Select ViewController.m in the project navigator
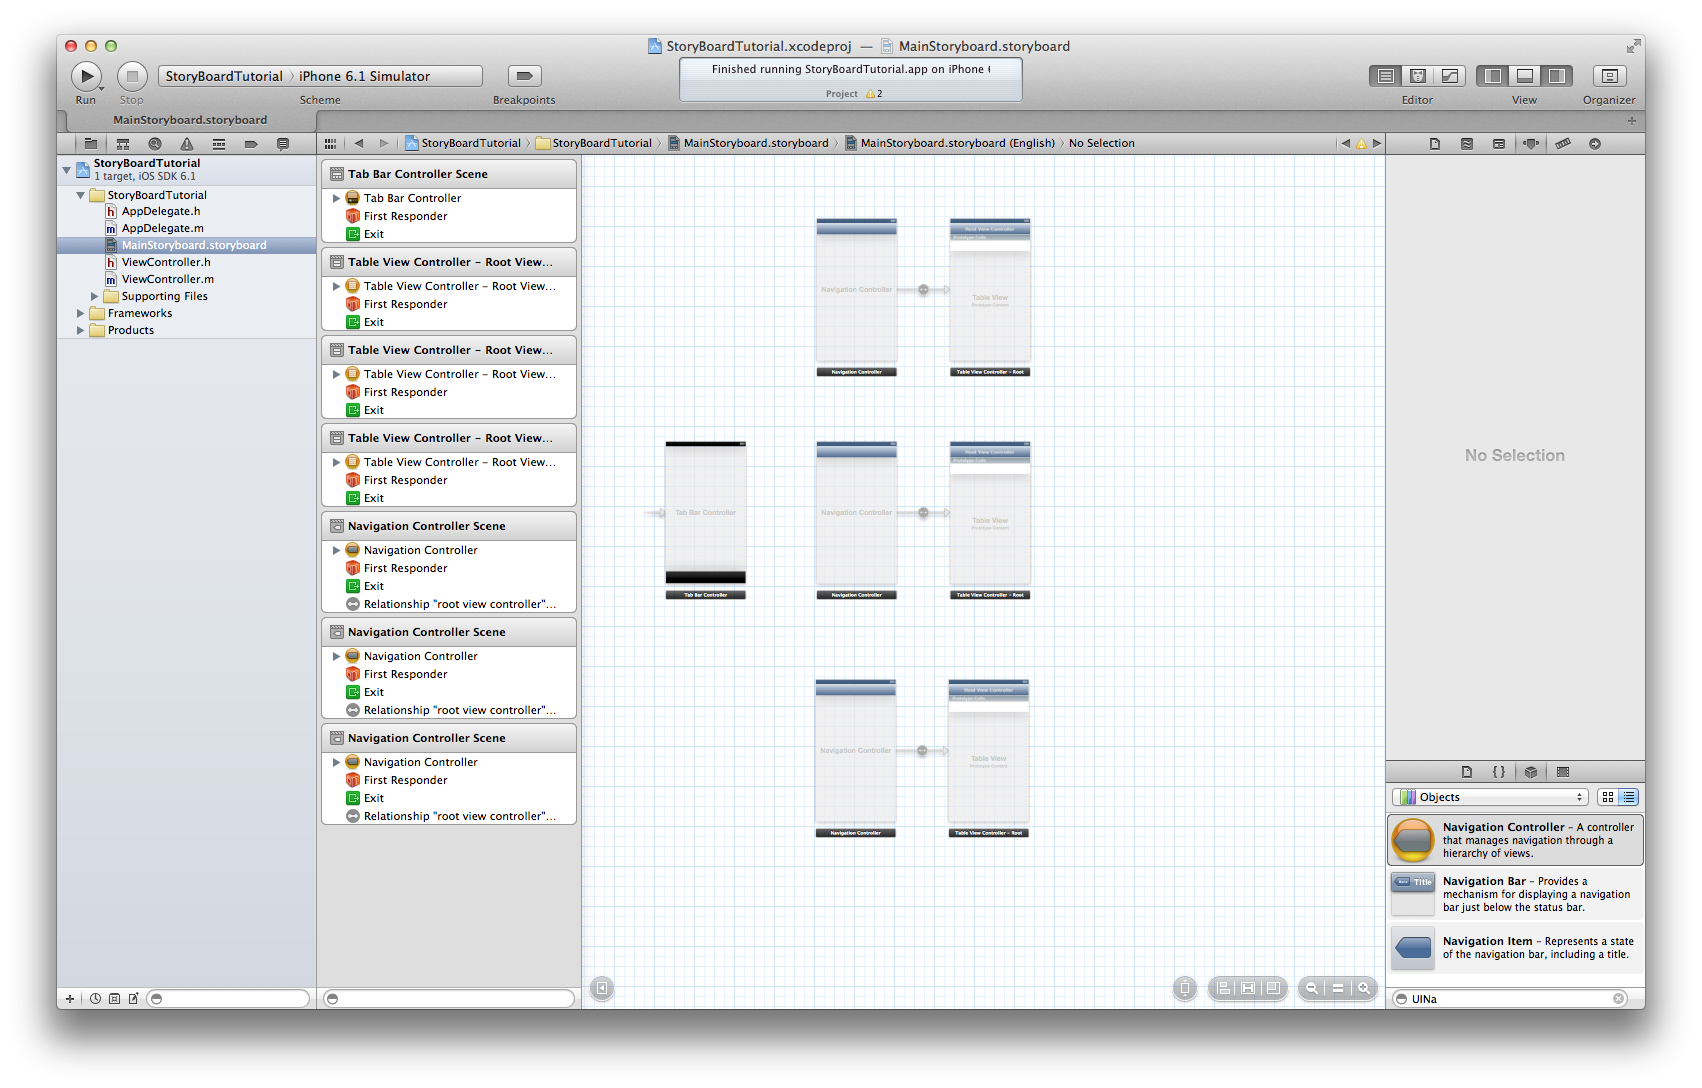The width and height of the screenshot is (1702, 1088). (x=167, y=279)
